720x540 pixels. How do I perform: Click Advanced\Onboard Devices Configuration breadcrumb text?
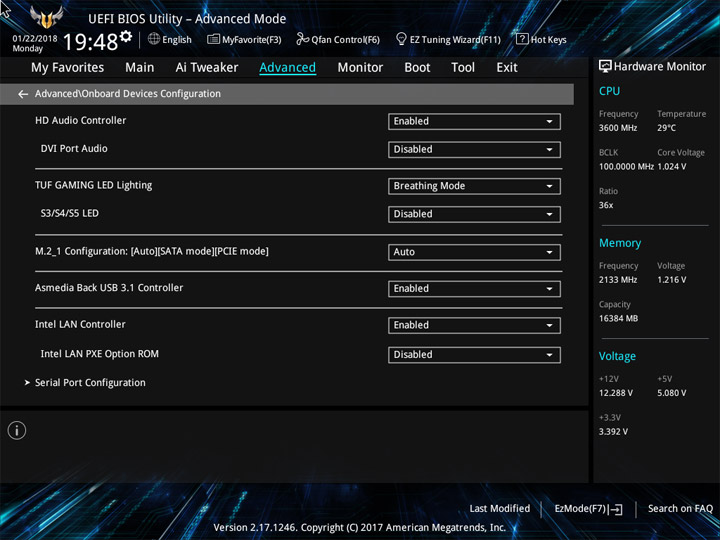pyautogui.click(x=128, y=94)
